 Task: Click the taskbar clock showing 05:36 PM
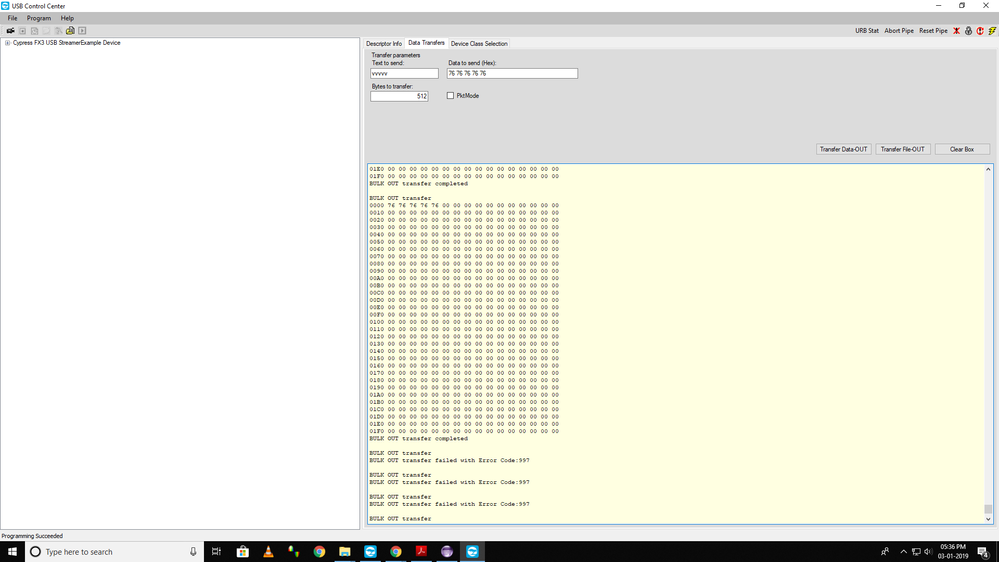pos(953,552)
